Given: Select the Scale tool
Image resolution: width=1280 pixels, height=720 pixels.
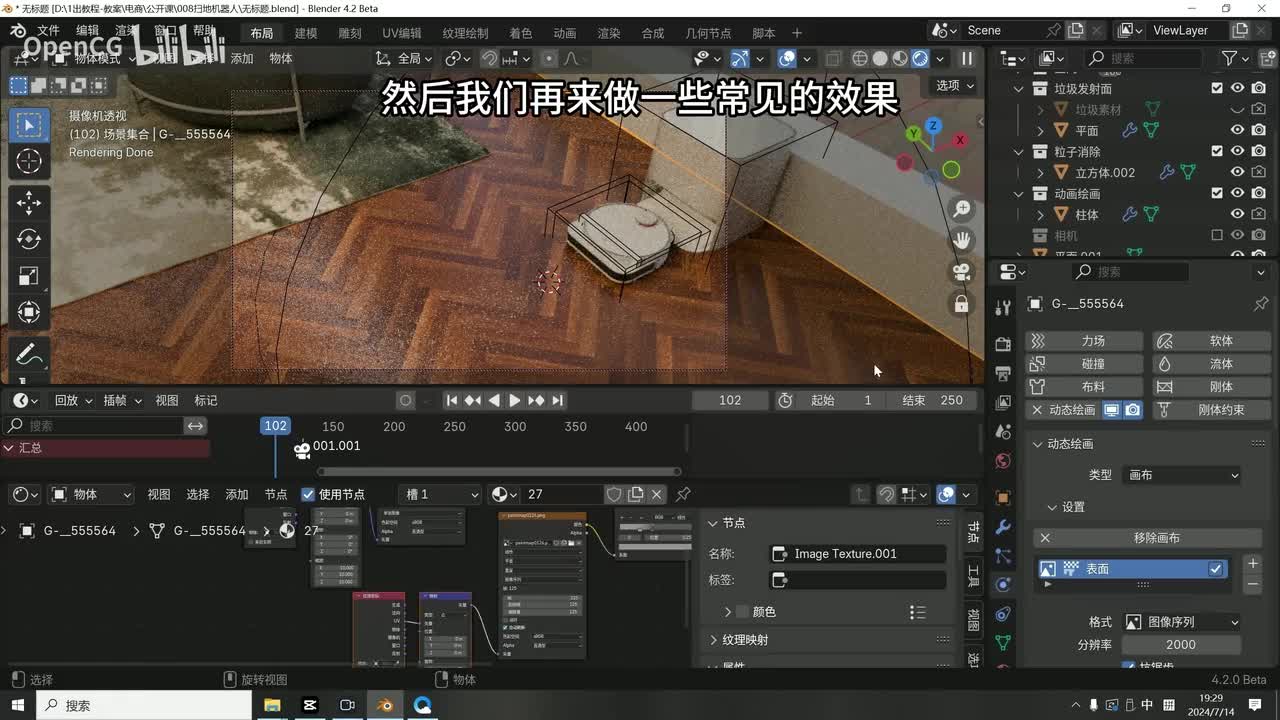Looking at the screenshot, I should click(x=29, y=276).
